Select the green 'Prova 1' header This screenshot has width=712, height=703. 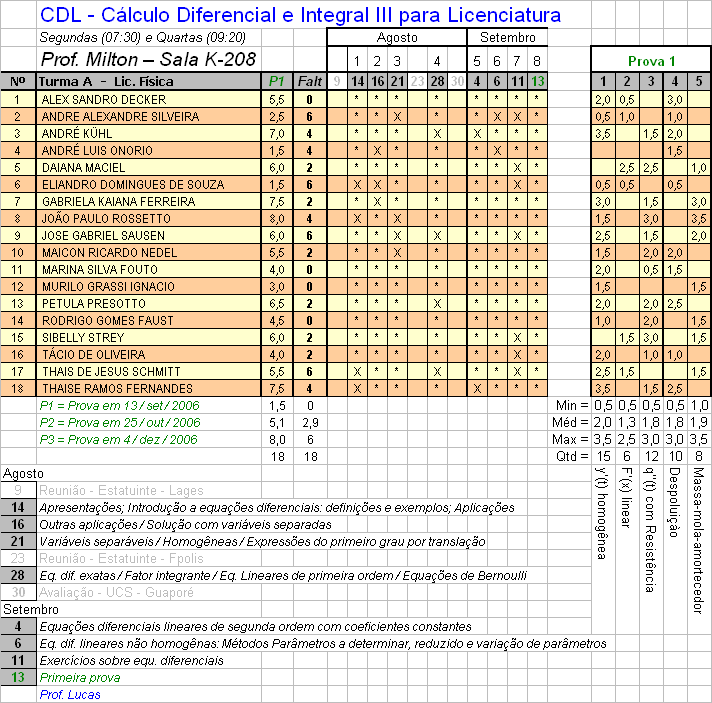tap(651, 61)
